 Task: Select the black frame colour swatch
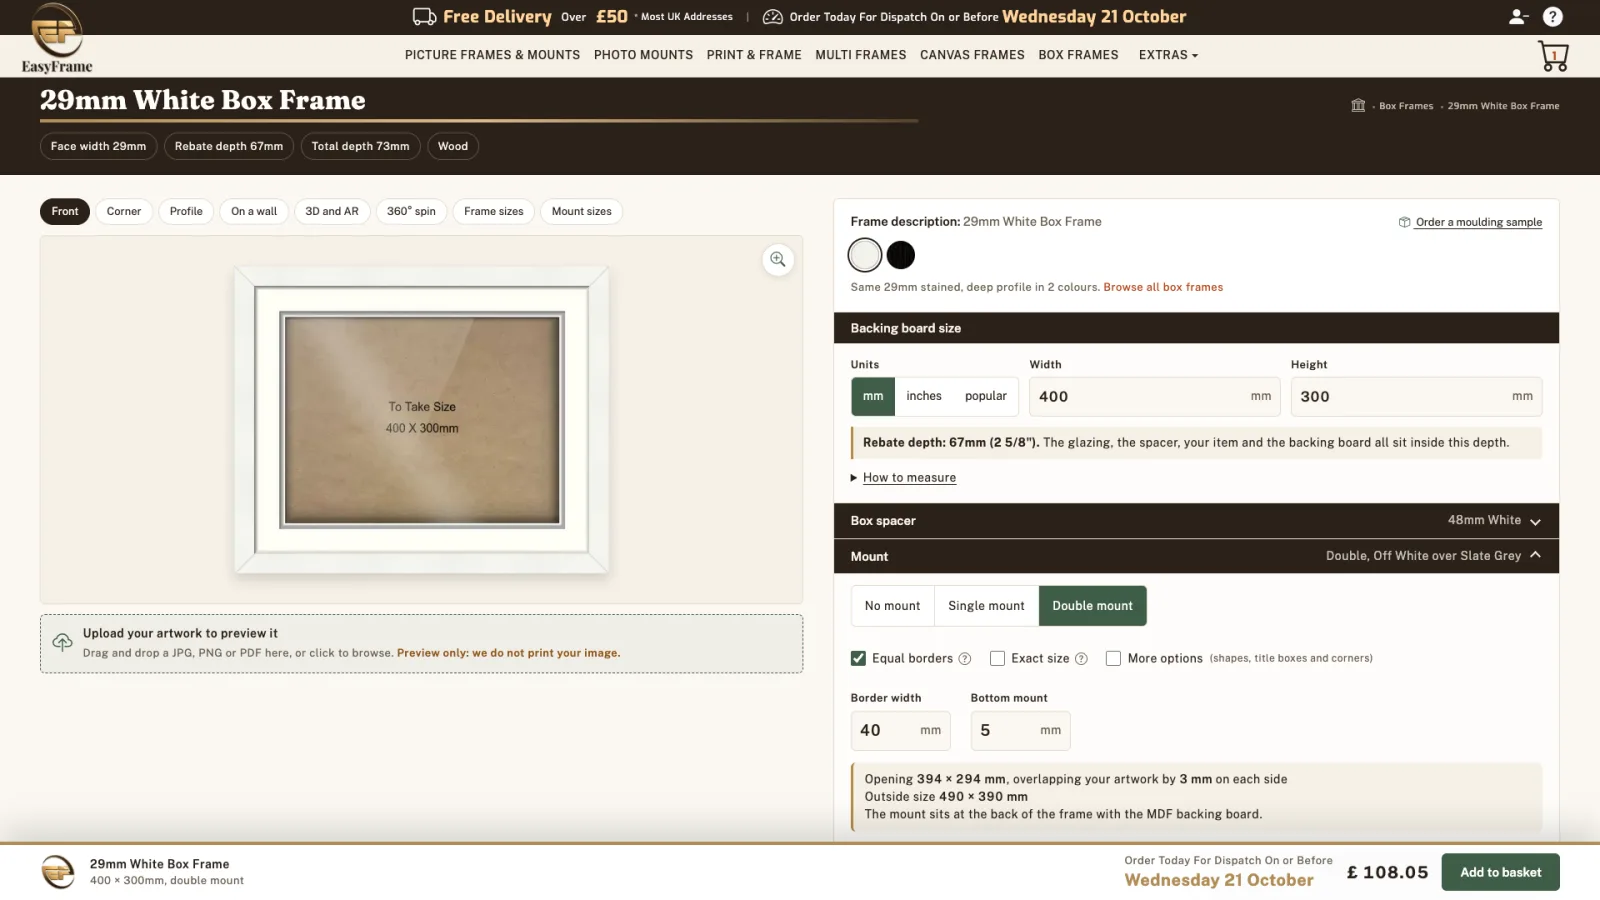(901, 255)
